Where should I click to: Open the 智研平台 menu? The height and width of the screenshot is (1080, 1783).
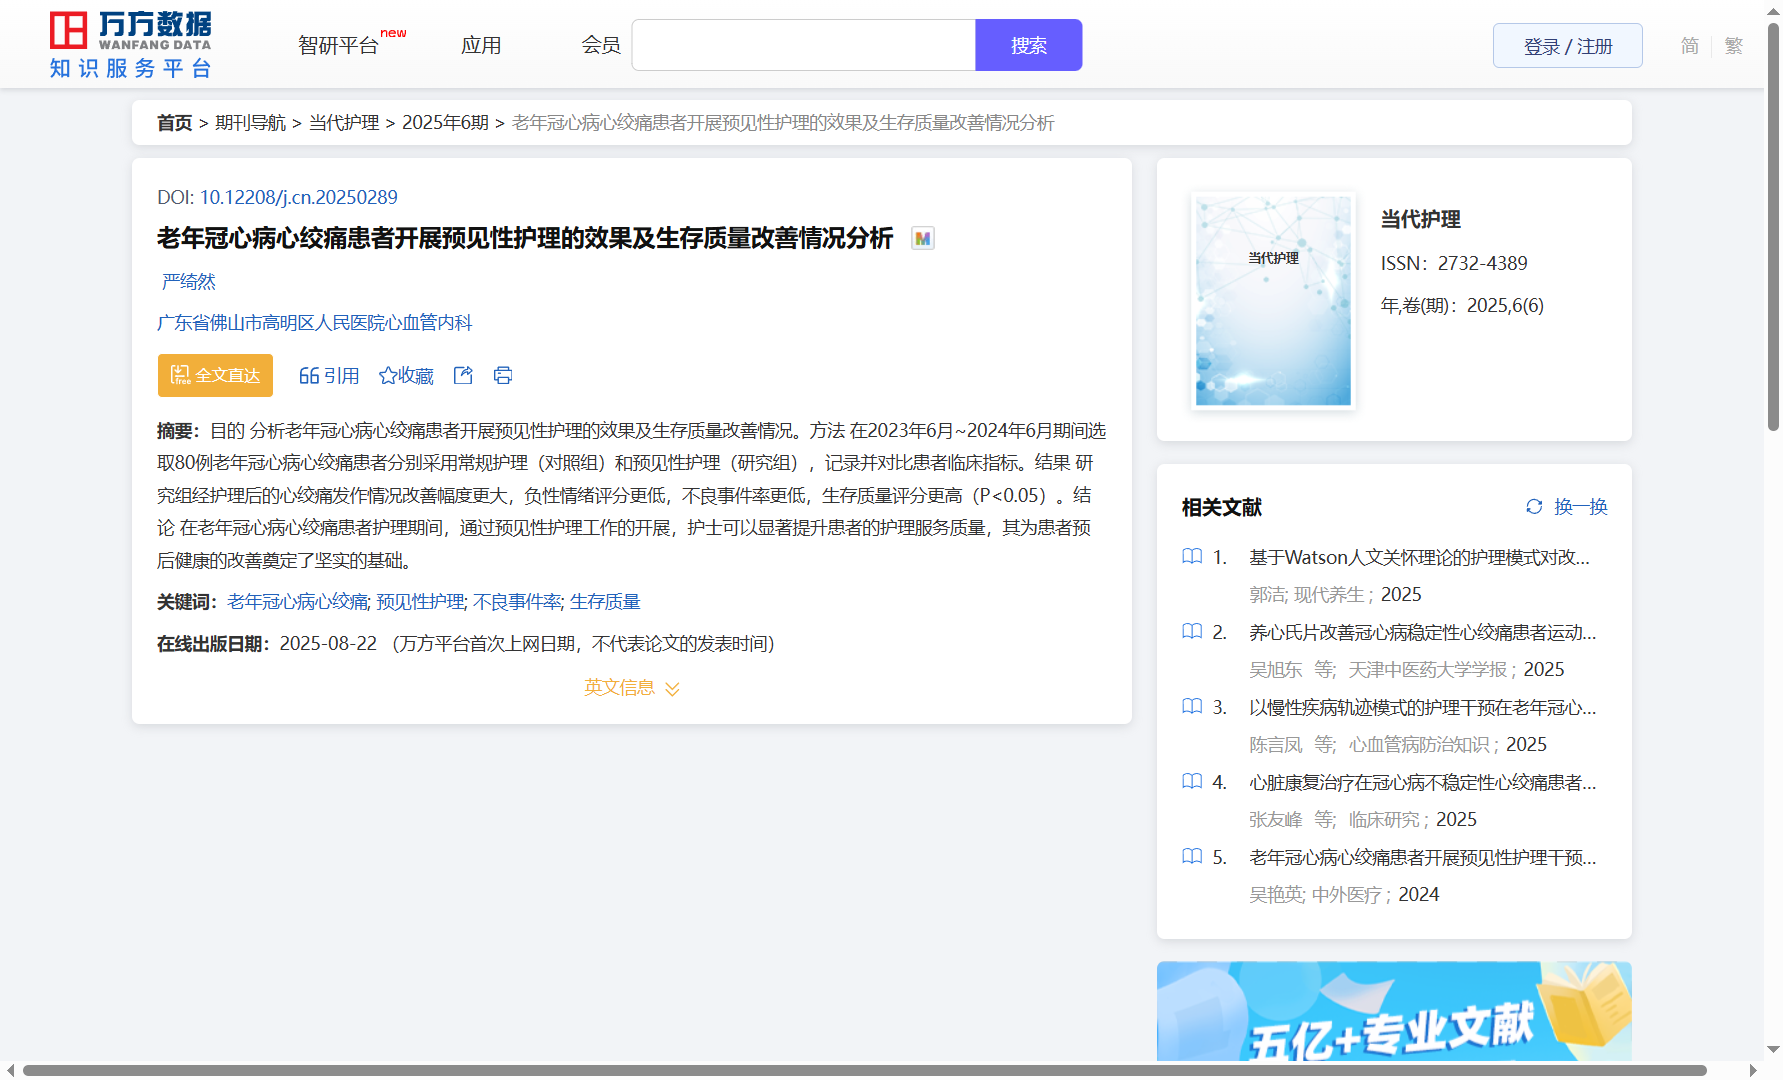pos(339,46)
